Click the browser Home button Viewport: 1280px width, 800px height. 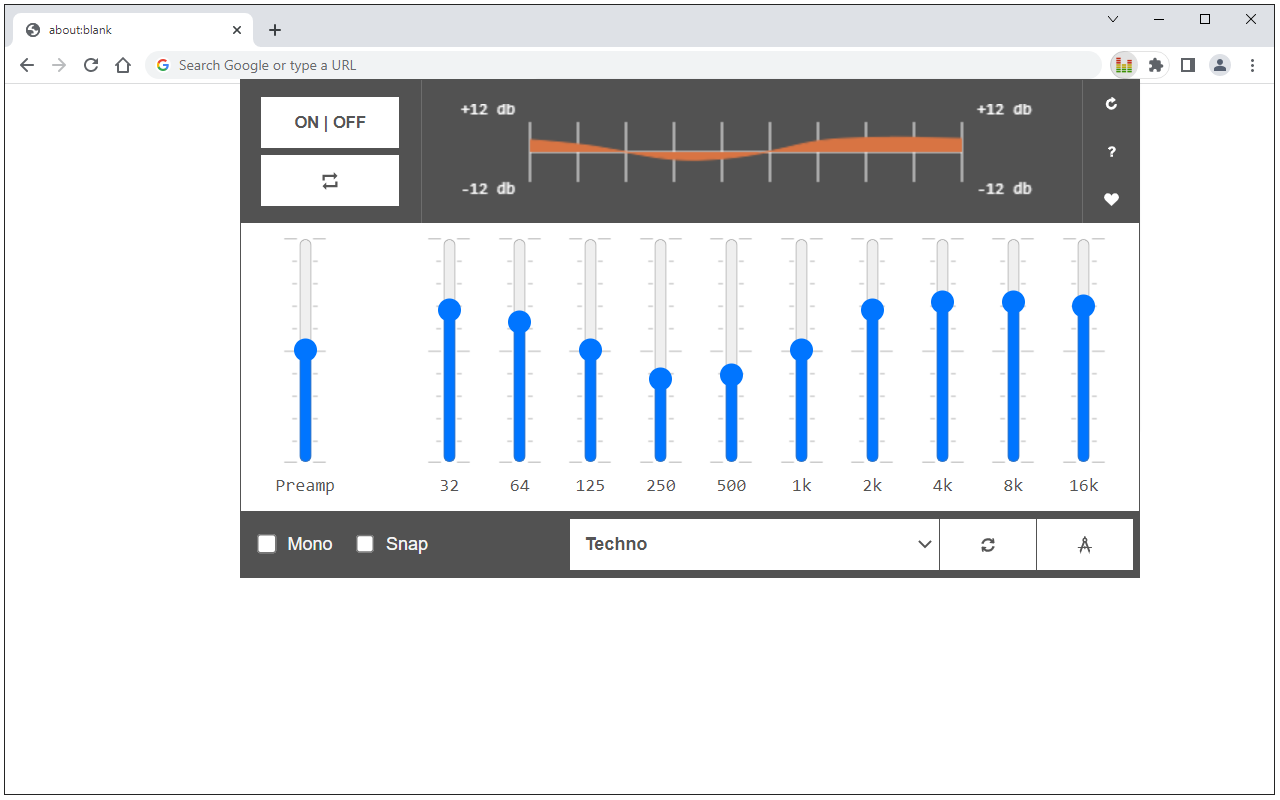[123, 64]
